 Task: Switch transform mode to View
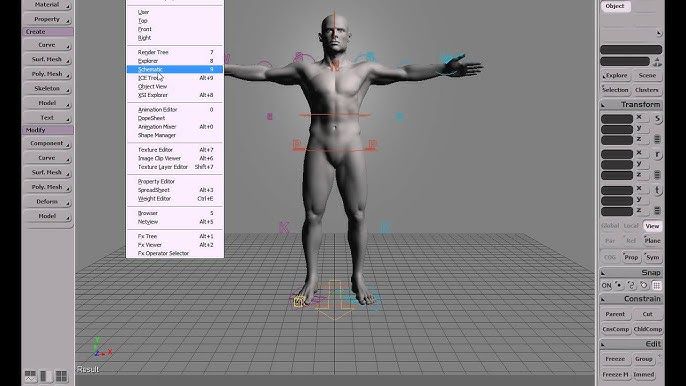click(652, 226)
